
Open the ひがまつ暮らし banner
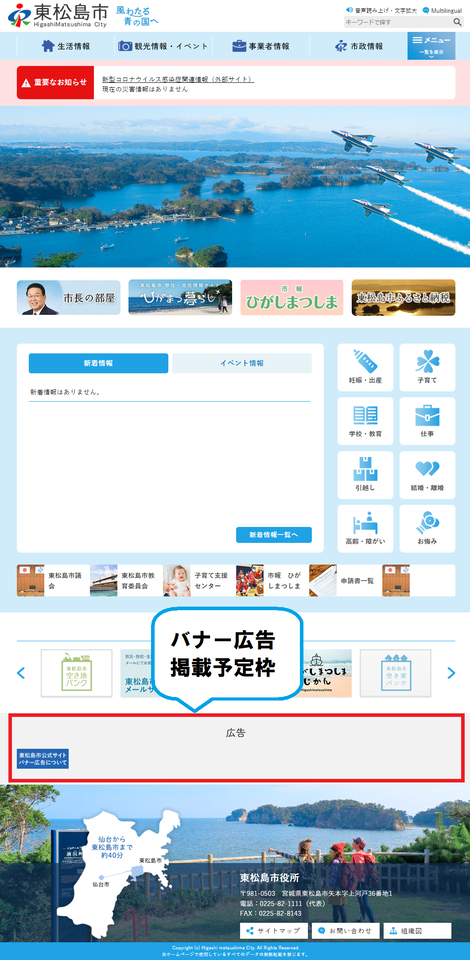click(x=180, y=298)
